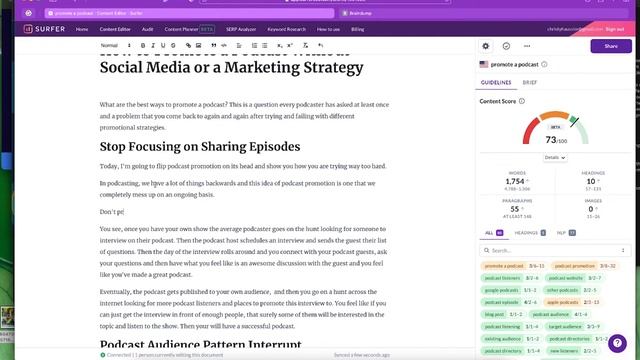Apply subscript formatting

pos(280,45)
